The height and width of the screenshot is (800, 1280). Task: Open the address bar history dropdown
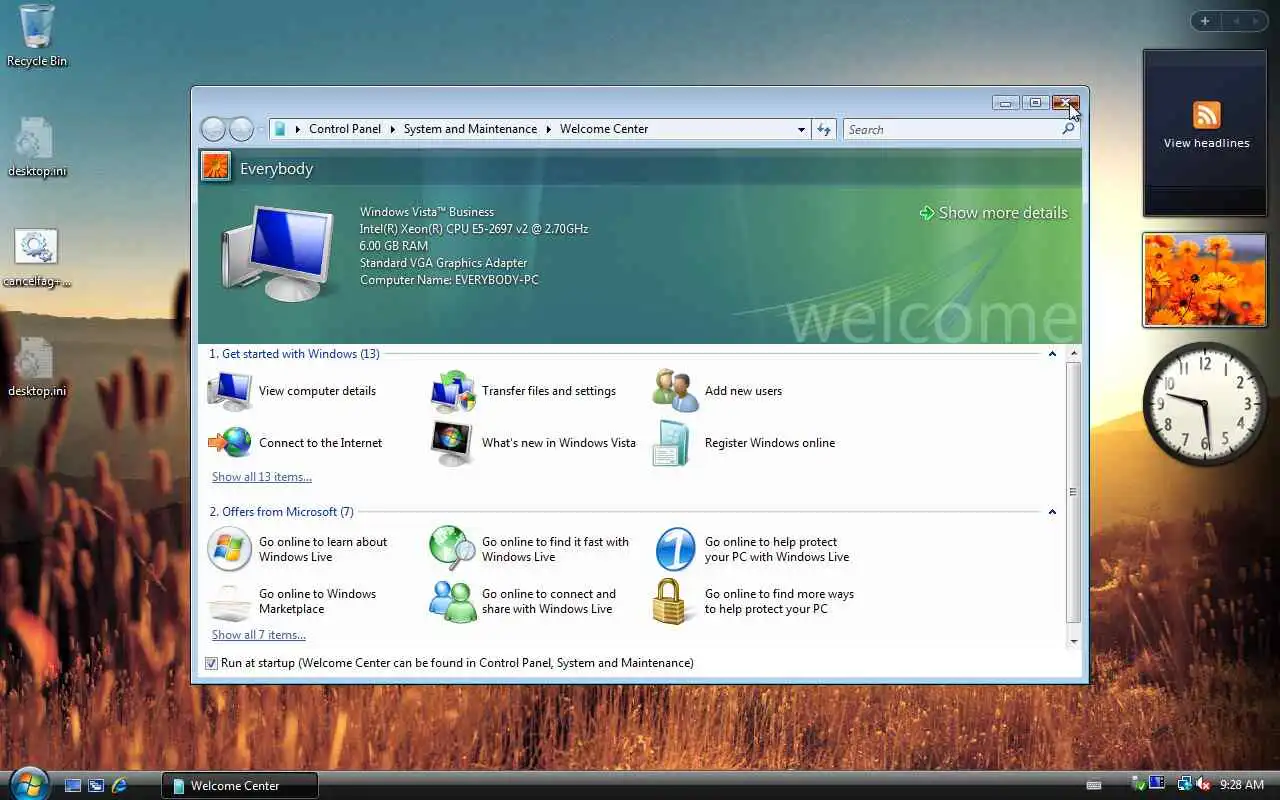pos(801,129)
